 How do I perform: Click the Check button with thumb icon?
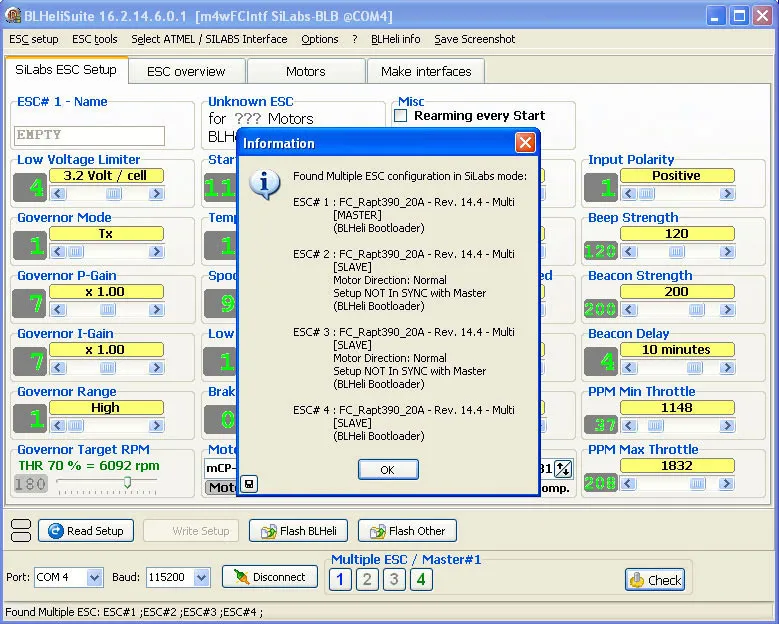click(654, 579)
